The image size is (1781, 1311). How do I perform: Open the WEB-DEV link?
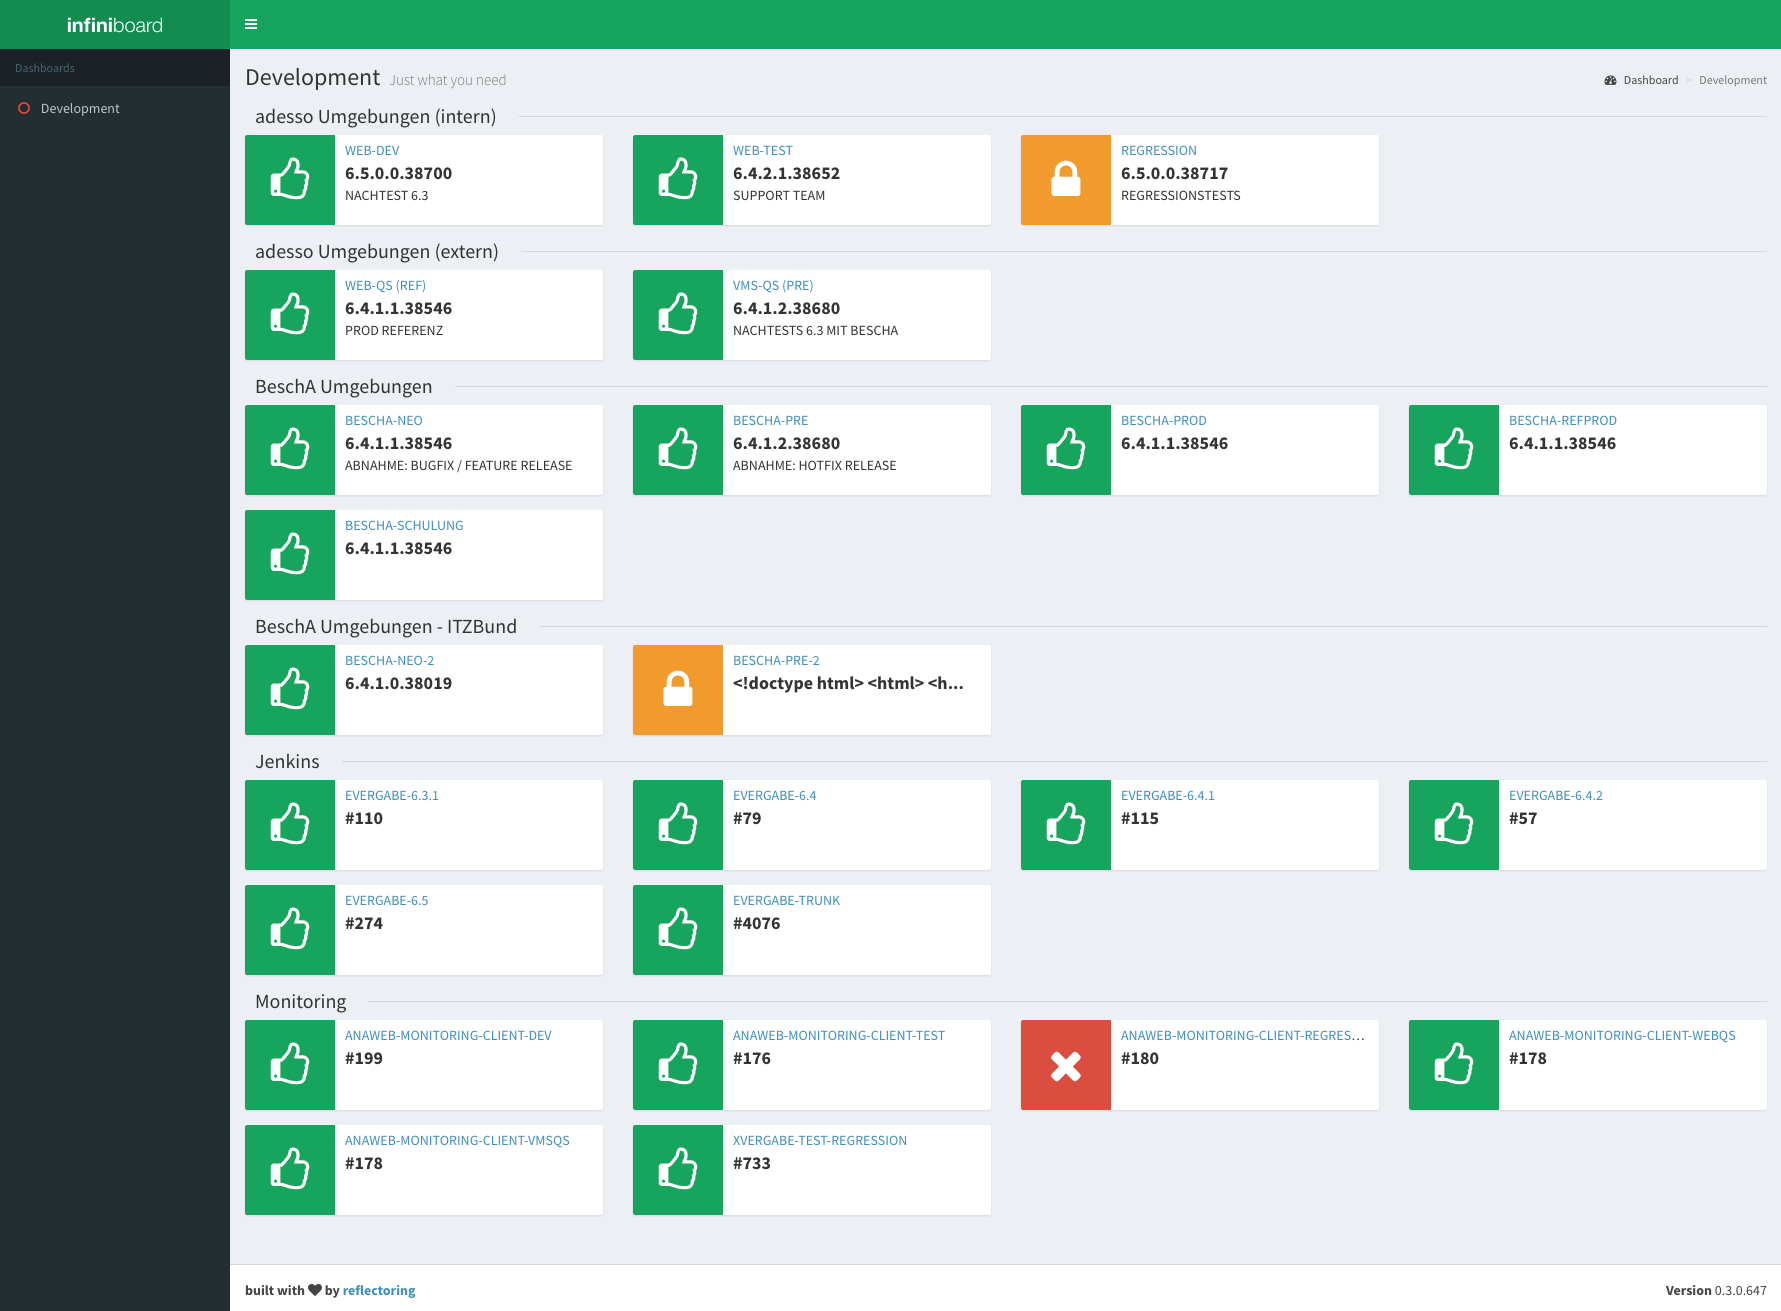point(372,151)
